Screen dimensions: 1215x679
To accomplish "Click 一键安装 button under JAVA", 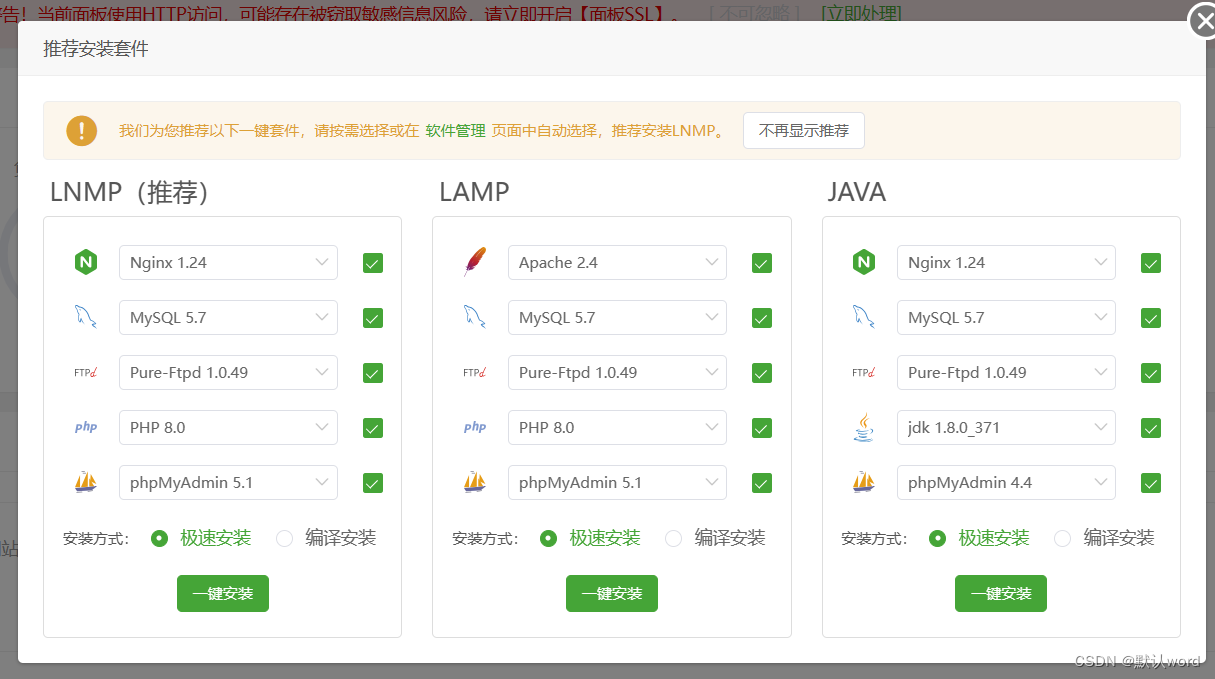I will point(1001,593).
